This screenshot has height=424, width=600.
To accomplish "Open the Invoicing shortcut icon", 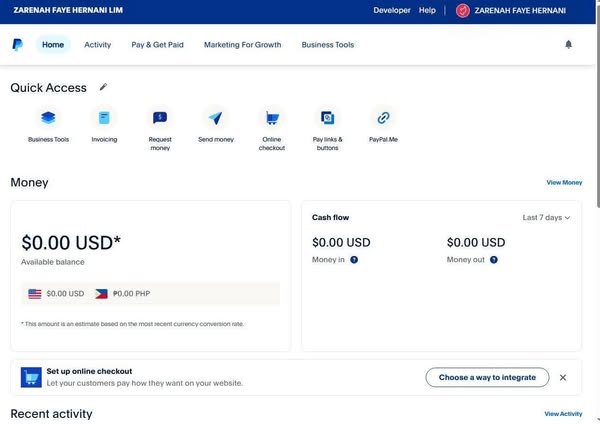I will coord(104,118).
